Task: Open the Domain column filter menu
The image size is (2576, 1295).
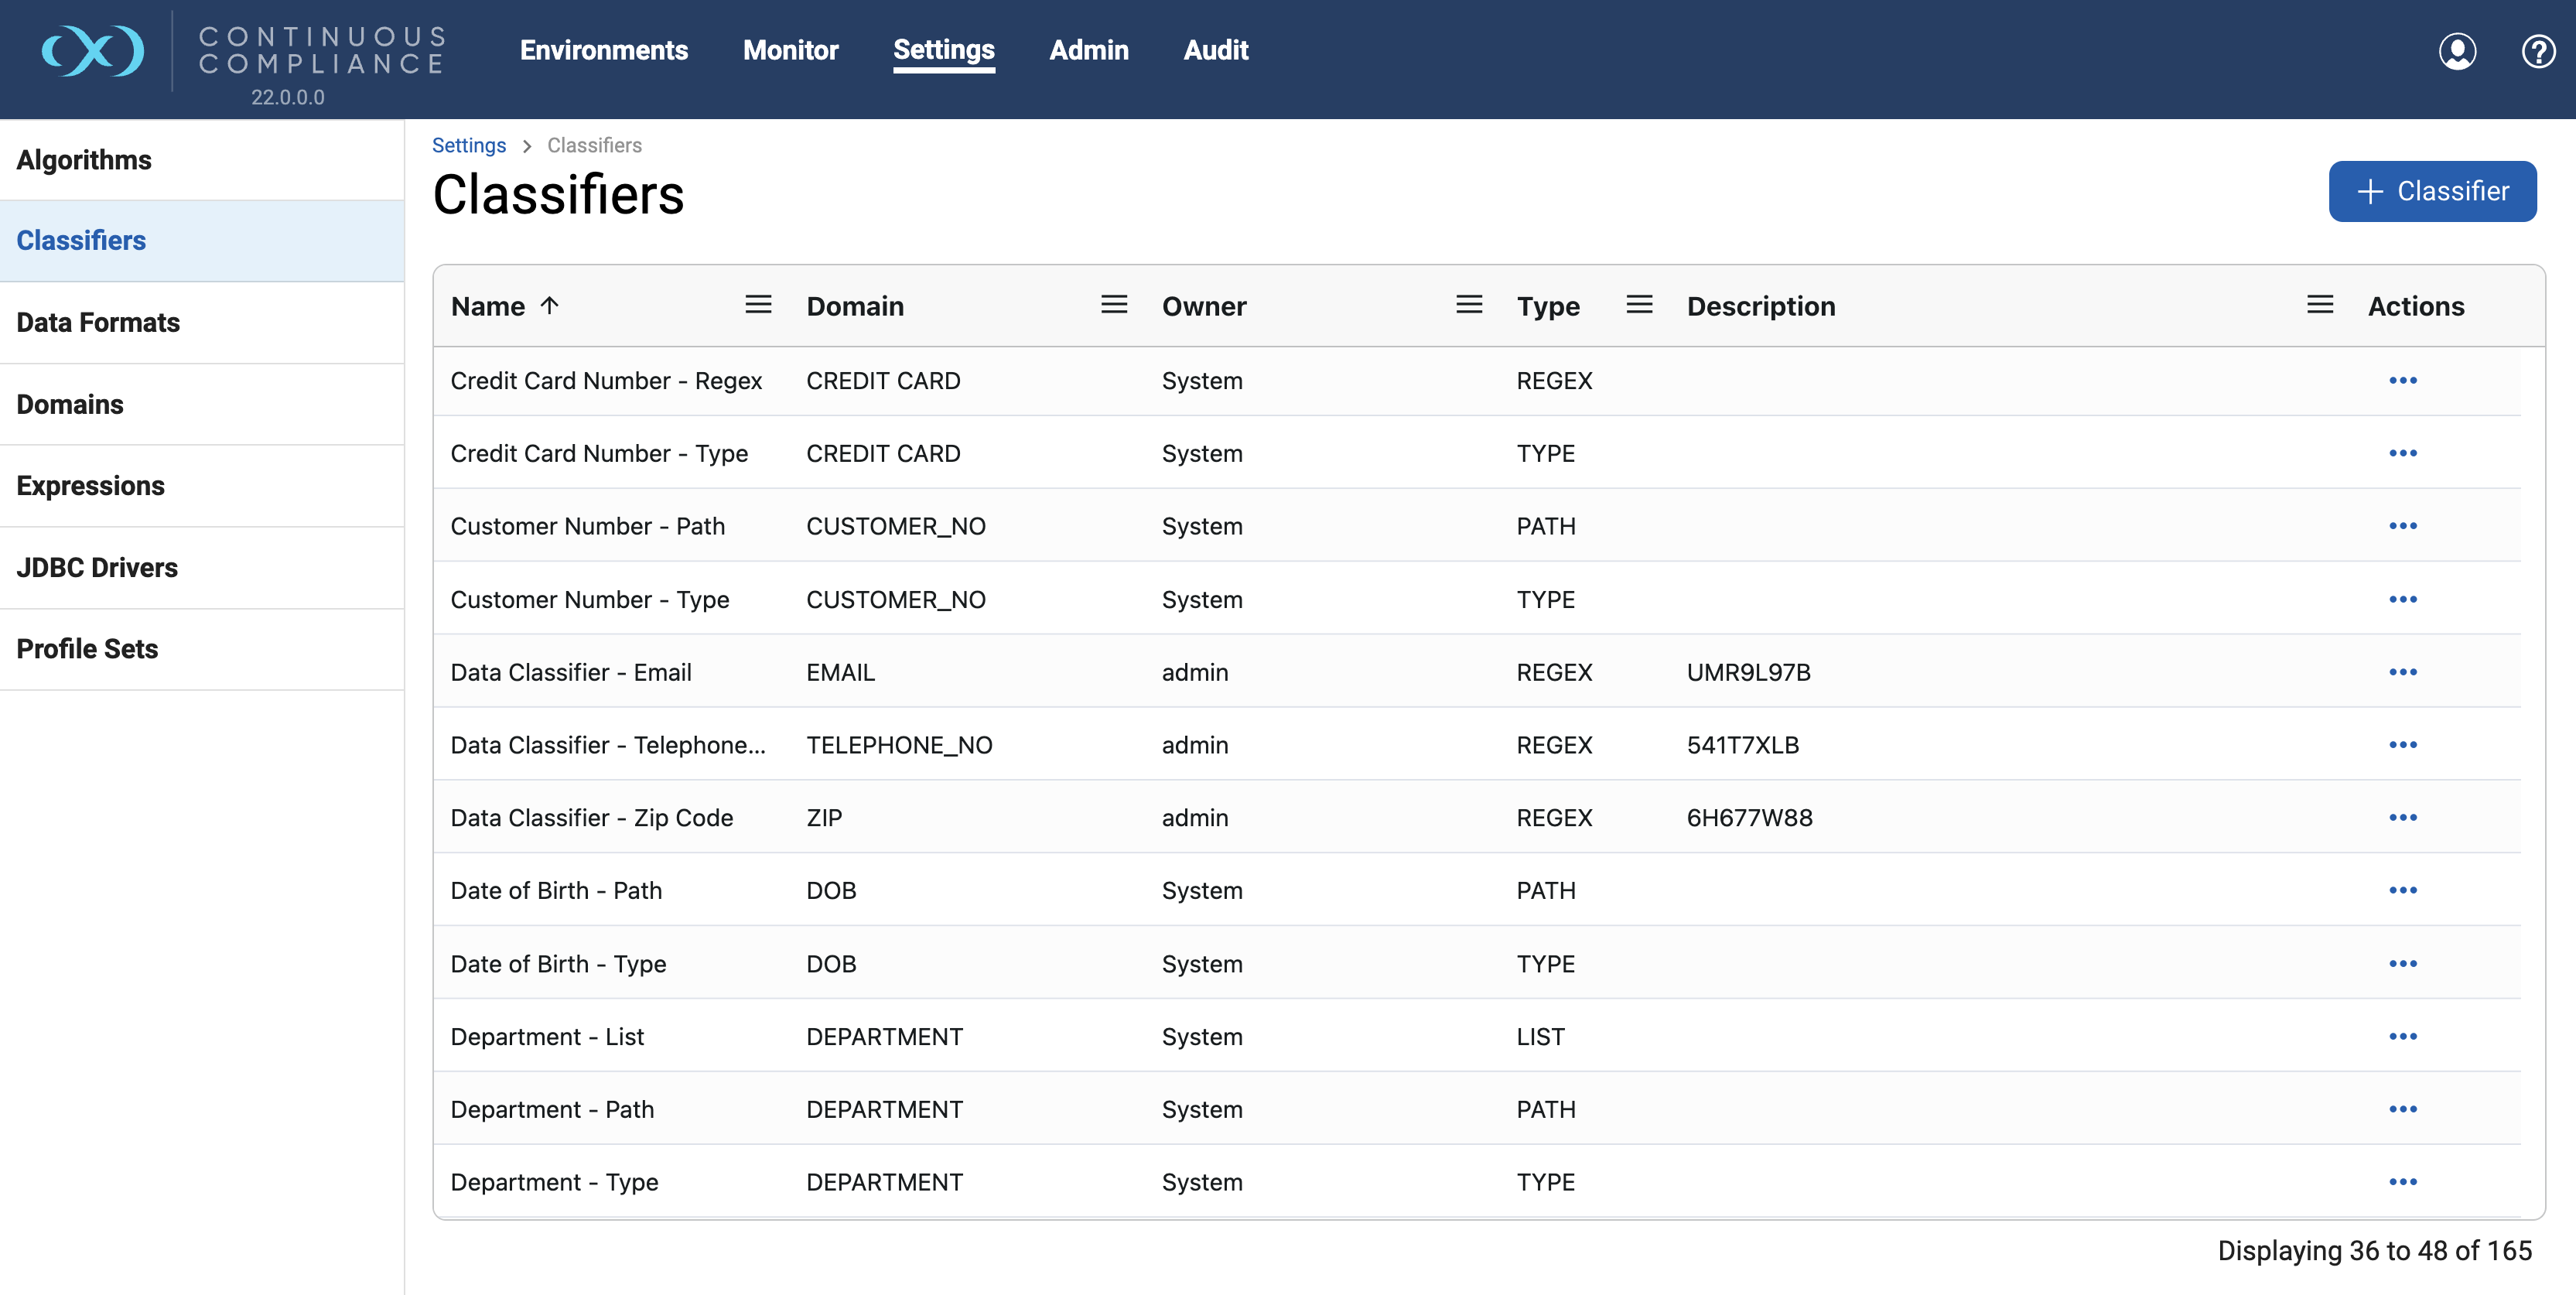Action: click(1113, 305)
